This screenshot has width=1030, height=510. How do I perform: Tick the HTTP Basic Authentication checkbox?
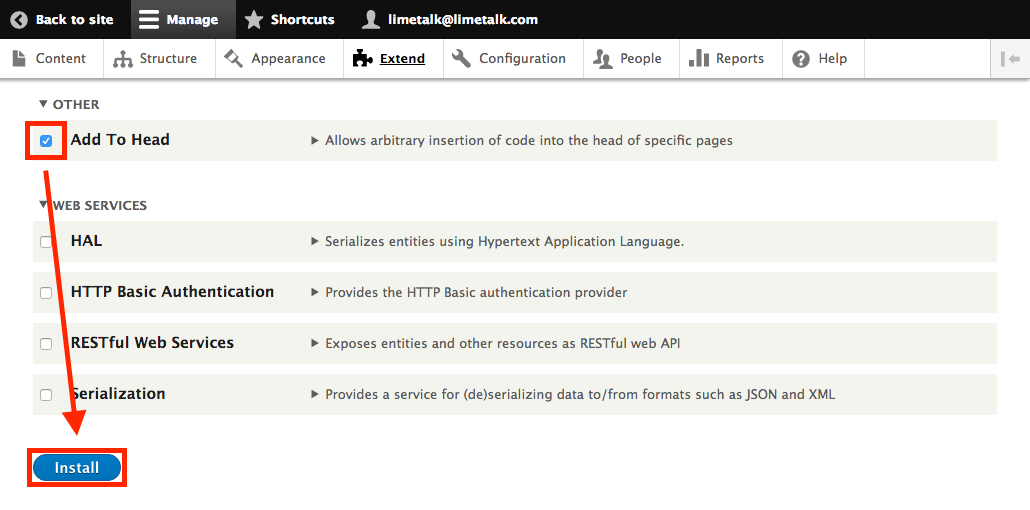click(46, 293)
